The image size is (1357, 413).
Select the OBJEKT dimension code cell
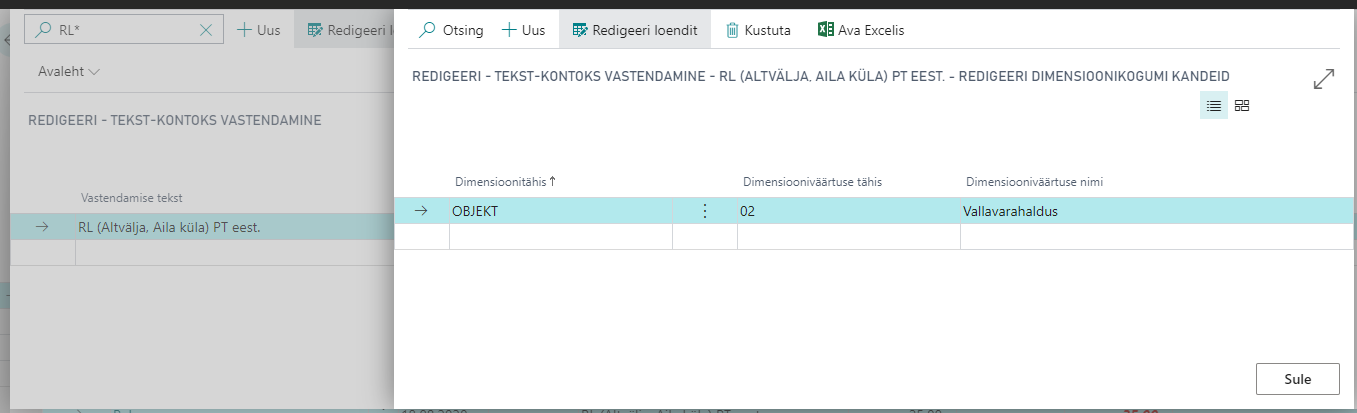pyautogui.click(x=560, y=211)
